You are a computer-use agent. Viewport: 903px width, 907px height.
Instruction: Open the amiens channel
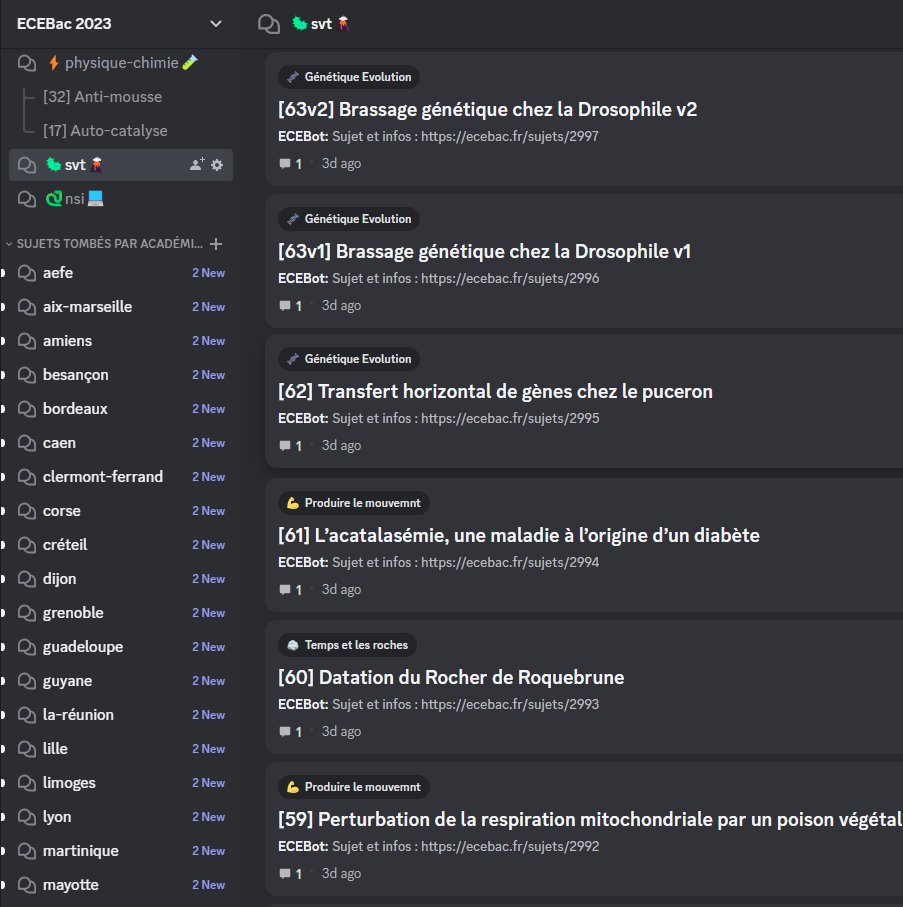point(121,341)
